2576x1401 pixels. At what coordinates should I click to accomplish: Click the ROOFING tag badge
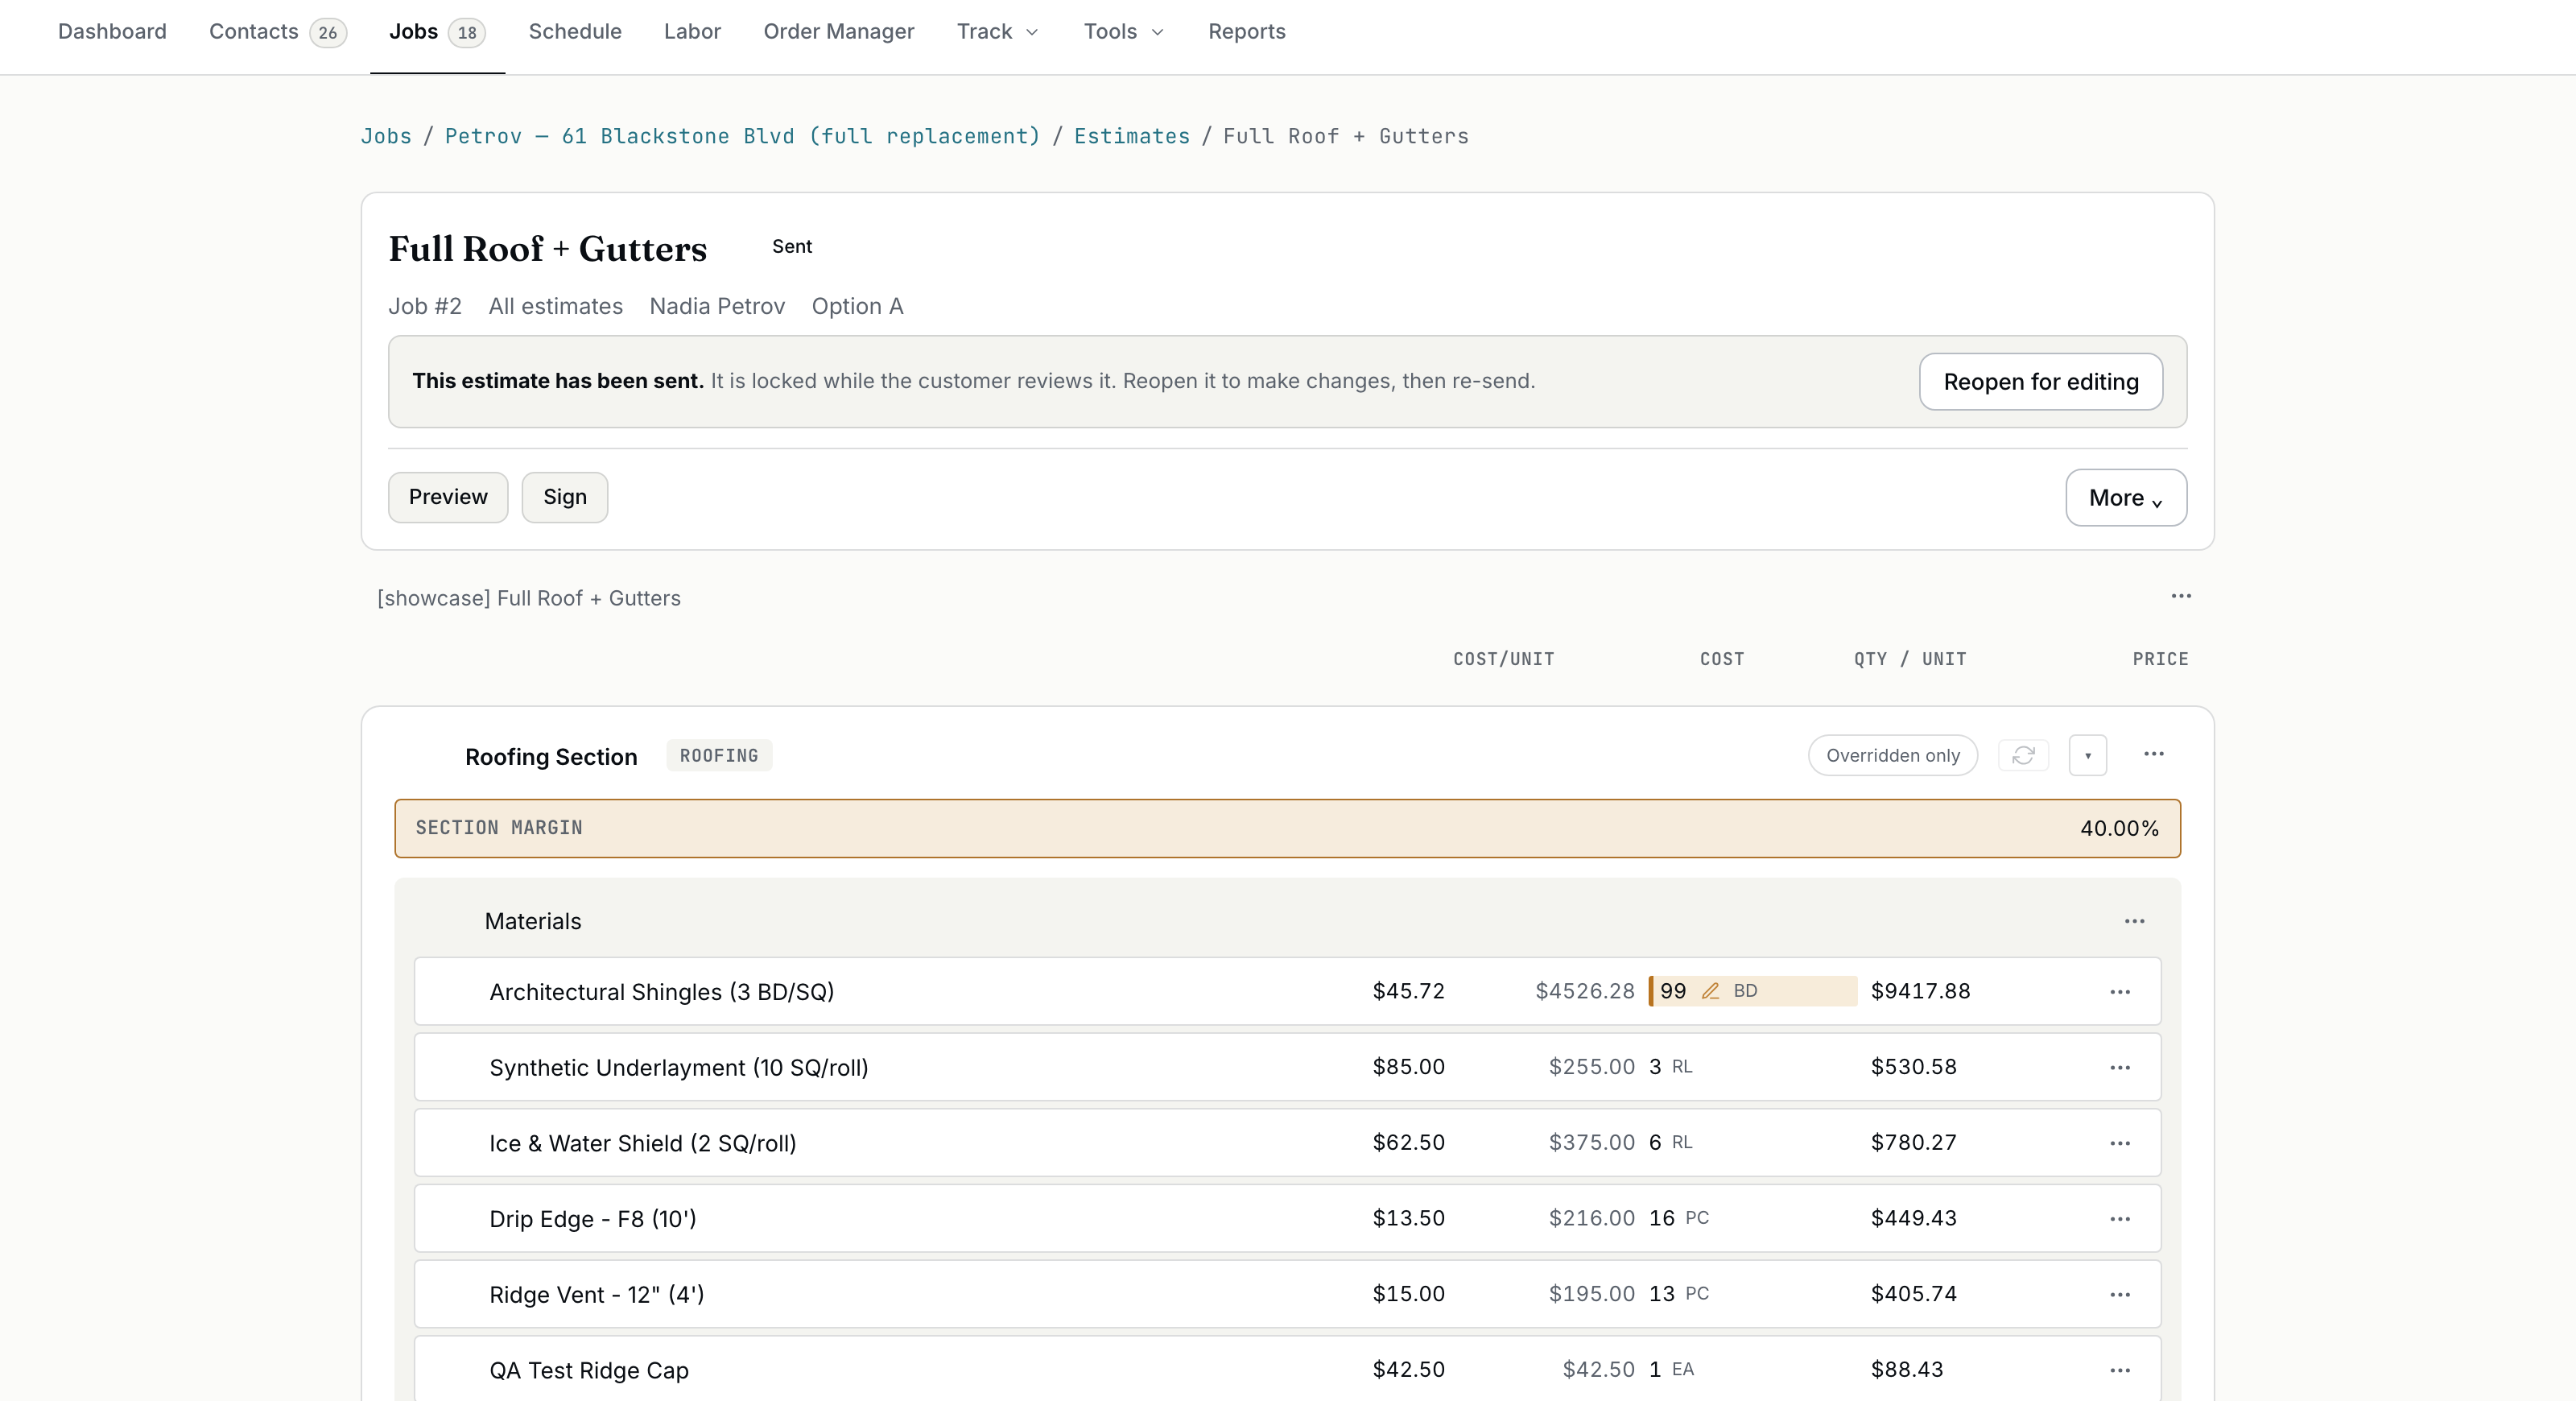pyautogui.click(x=719, y=756)
